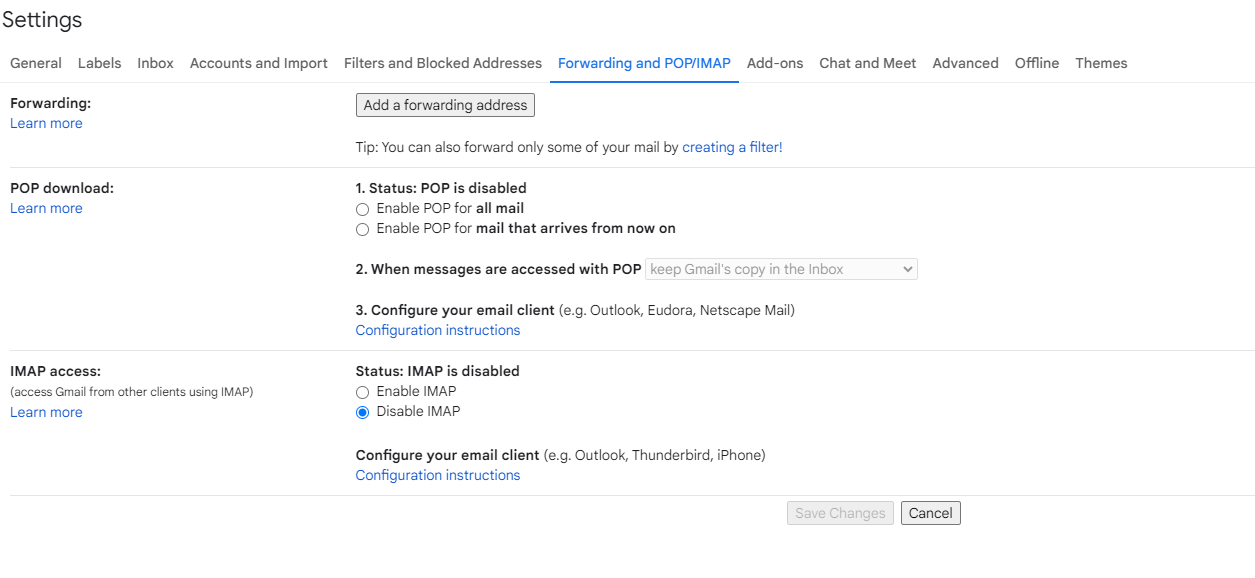Click Add a forwarding address button
The height and width of the screenshot is (578, 1255).
point(445,105)
